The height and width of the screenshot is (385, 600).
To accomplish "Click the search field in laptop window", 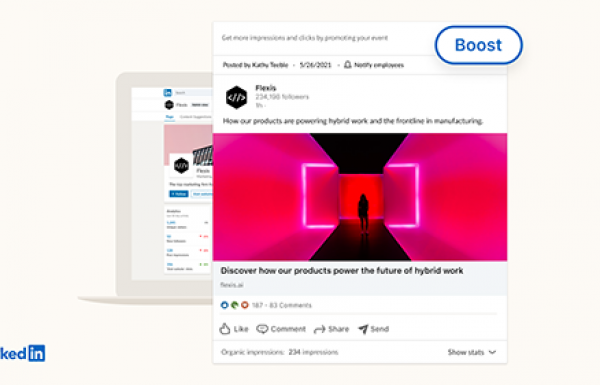I will point(193,93).
